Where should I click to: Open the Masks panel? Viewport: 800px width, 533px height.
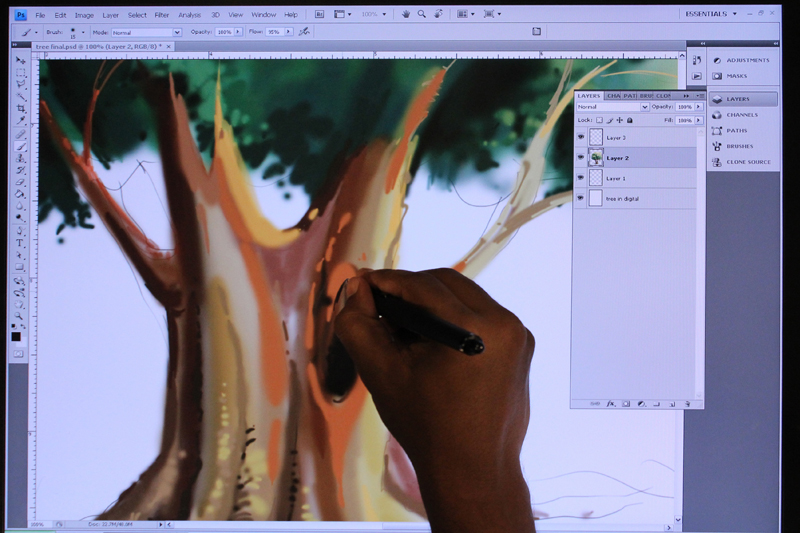[x=737, y=76]
